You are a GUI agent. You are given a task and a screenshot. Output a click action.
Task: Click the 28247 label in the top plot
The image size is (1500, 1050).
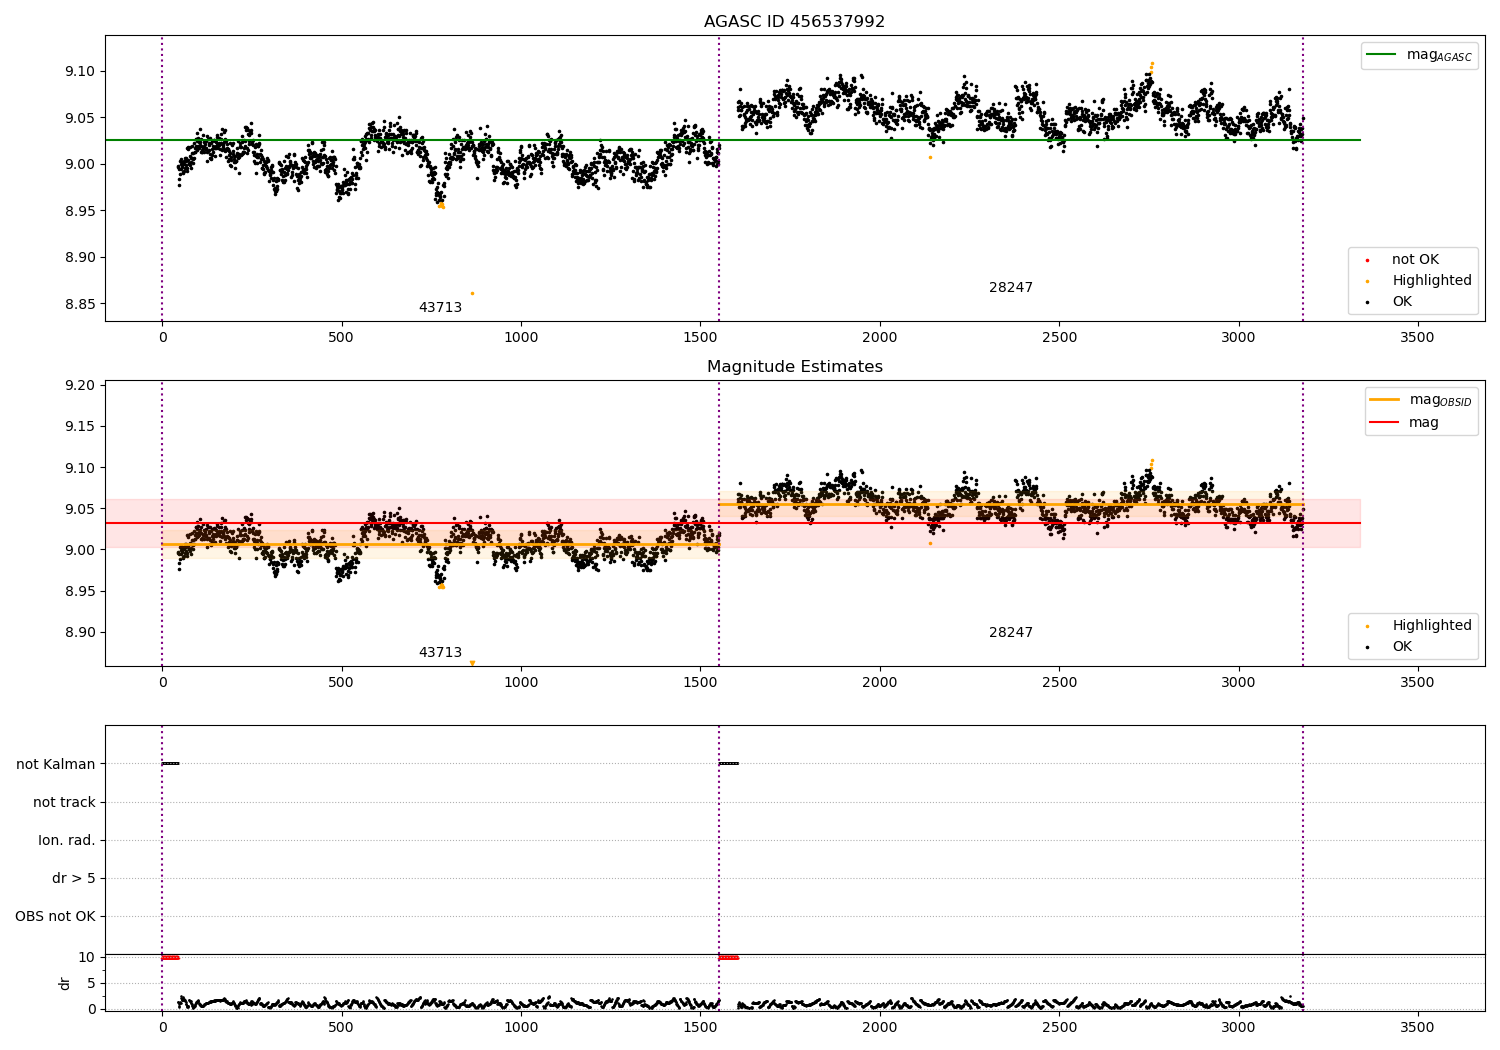click(x=1011, y=288)
